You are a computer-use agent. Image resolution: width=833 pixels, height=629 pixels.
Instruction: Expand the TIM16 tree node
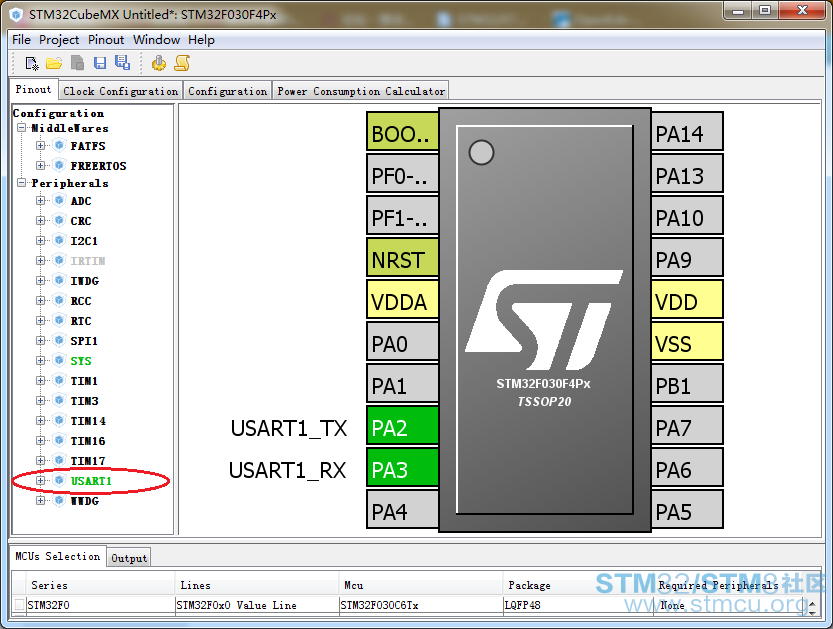[x=40, y=440]
